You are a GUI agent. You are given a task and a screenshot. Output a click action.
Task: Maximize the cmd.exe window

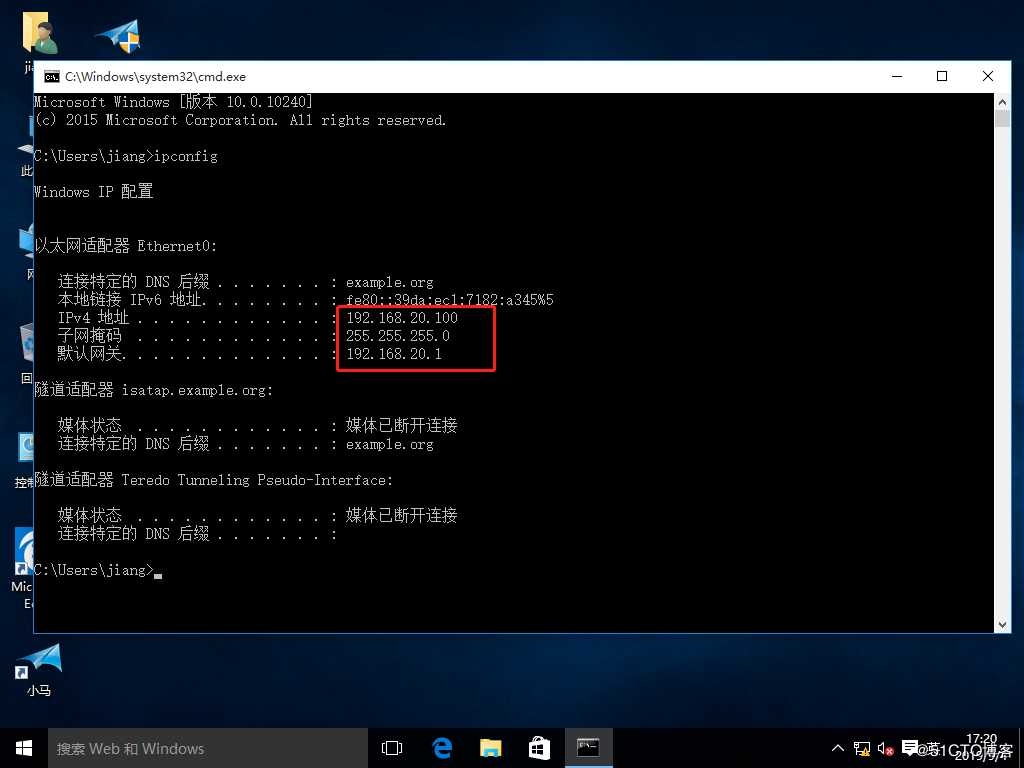coord(942,76)
